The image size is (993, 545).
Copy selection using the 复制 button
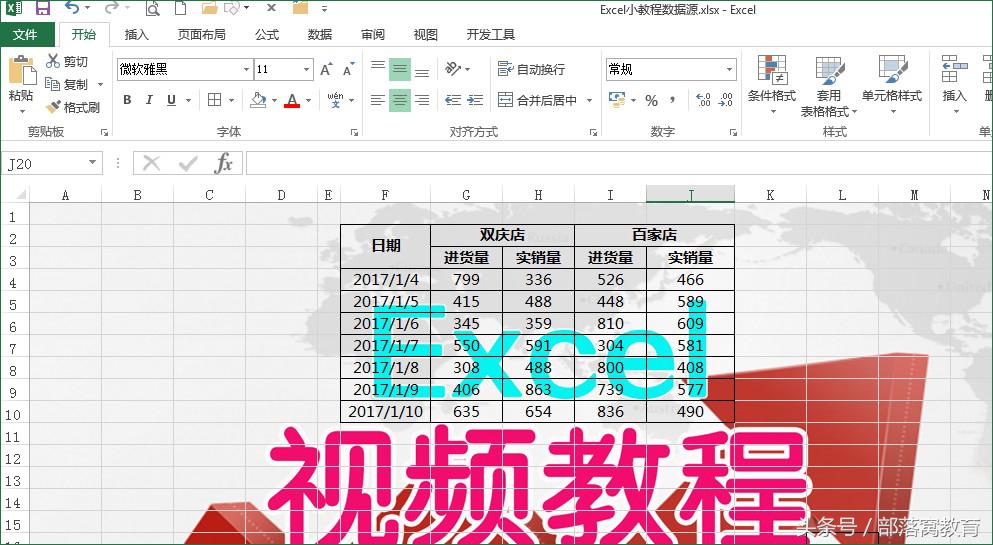pyautogui.click(x=67, y=84)
